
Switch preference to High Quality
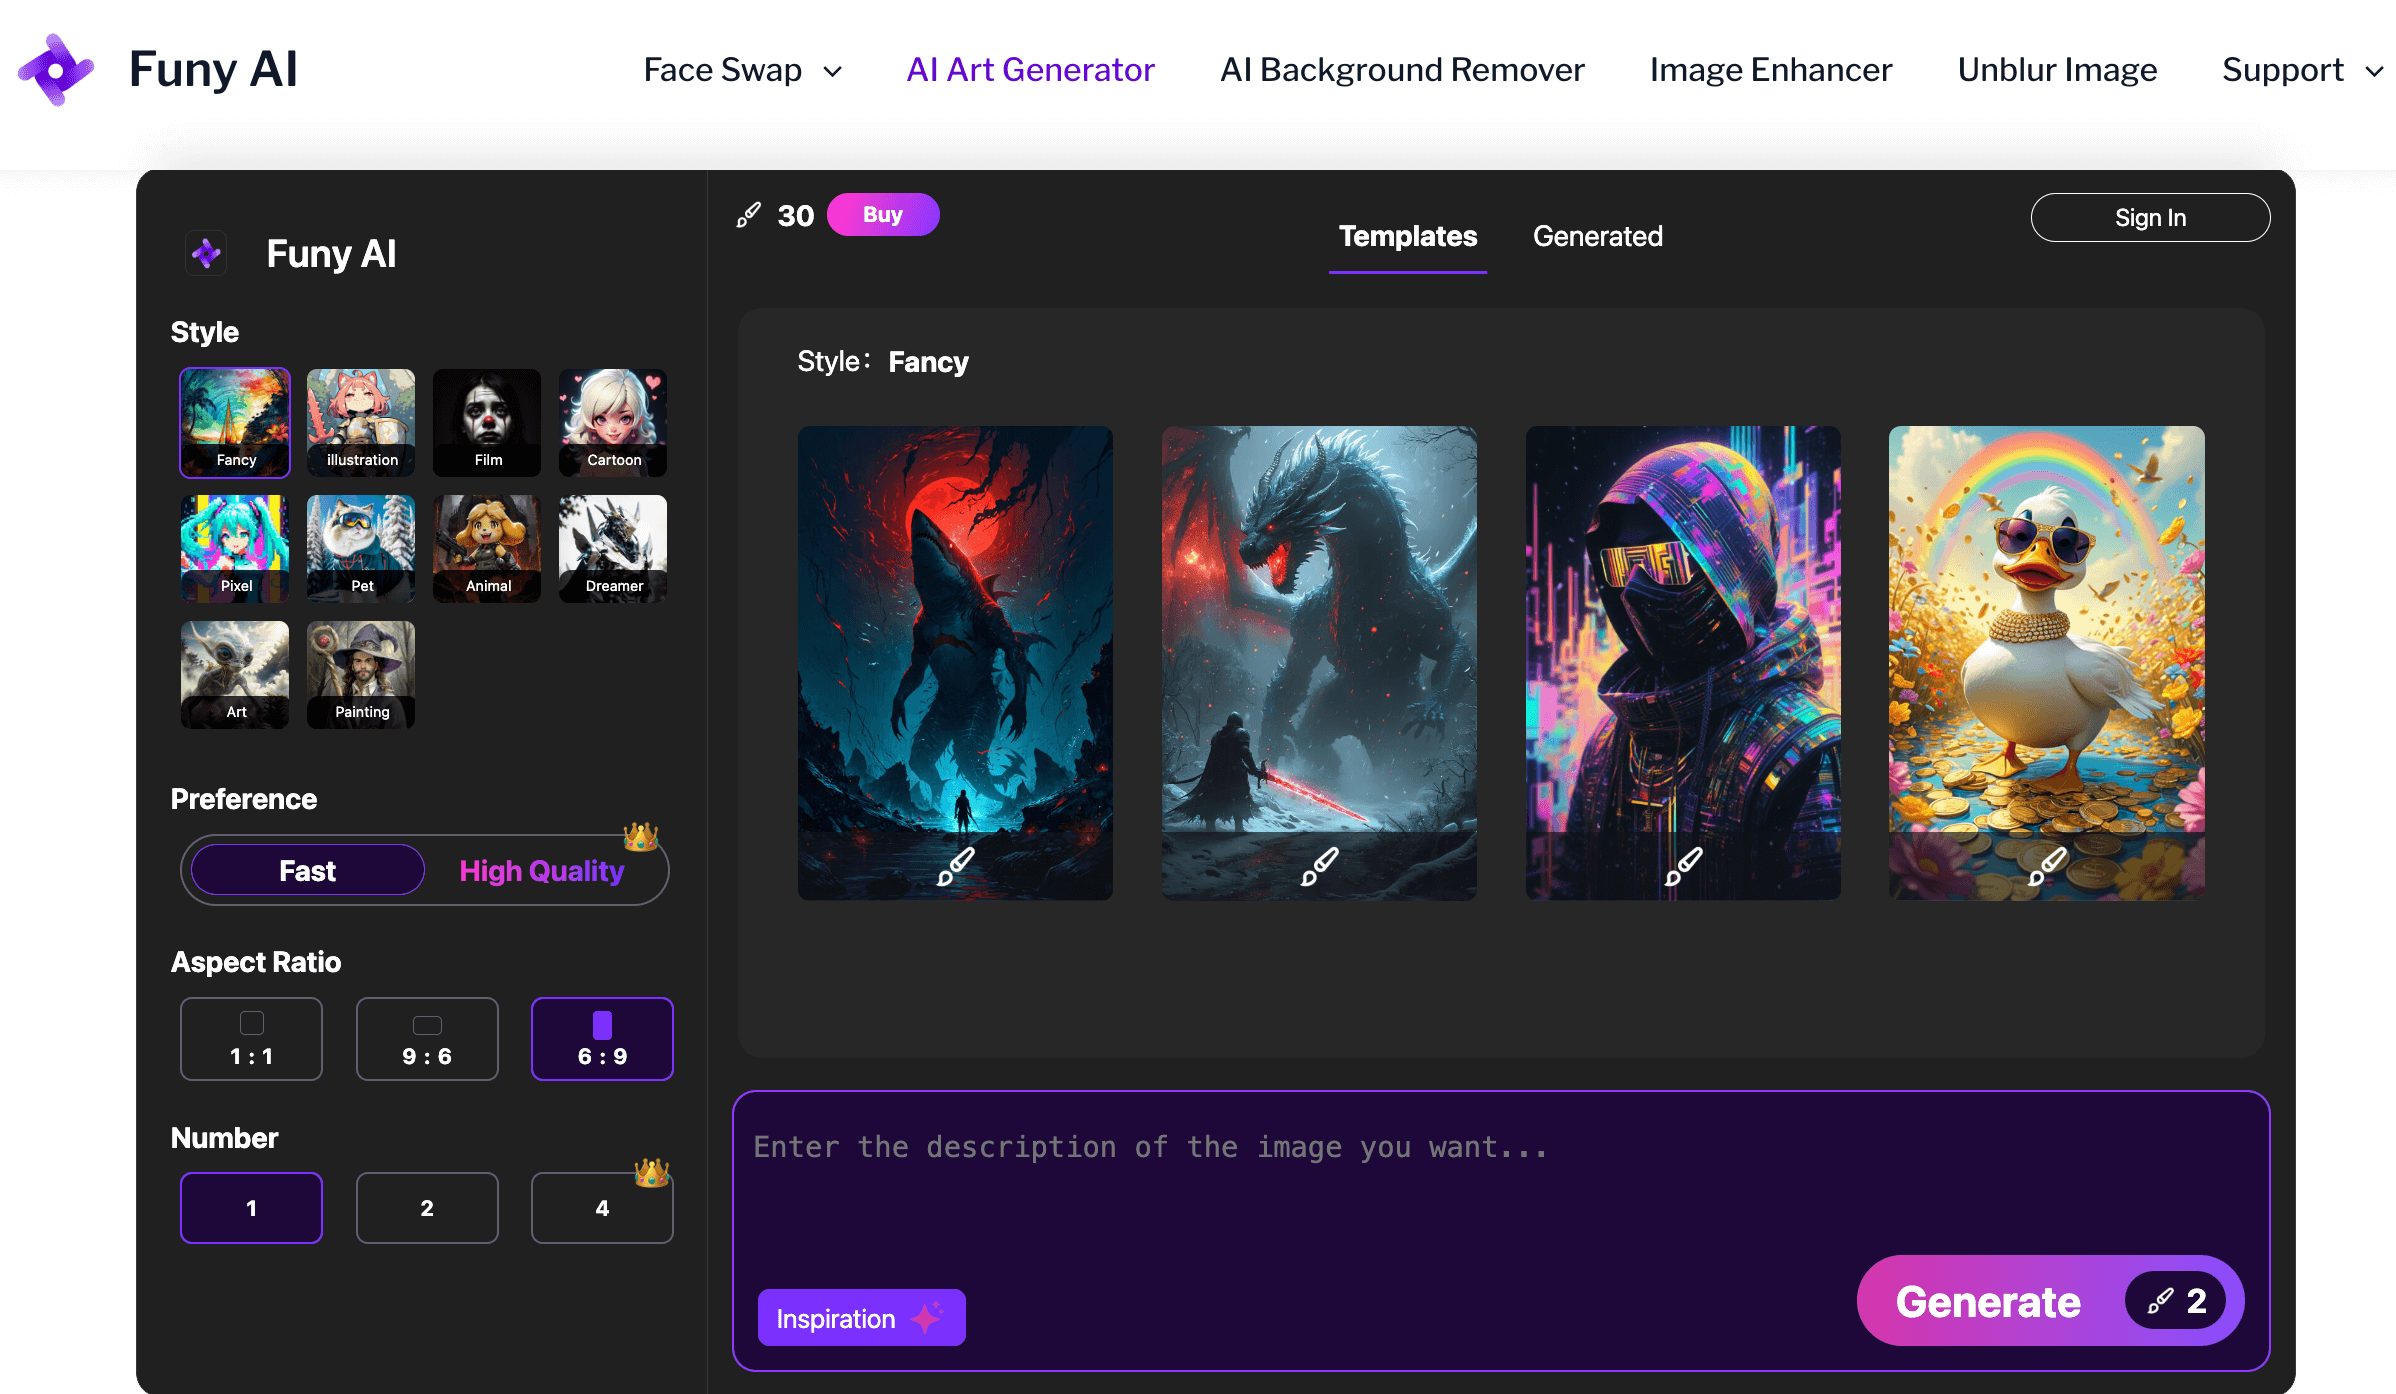(541, 871)
